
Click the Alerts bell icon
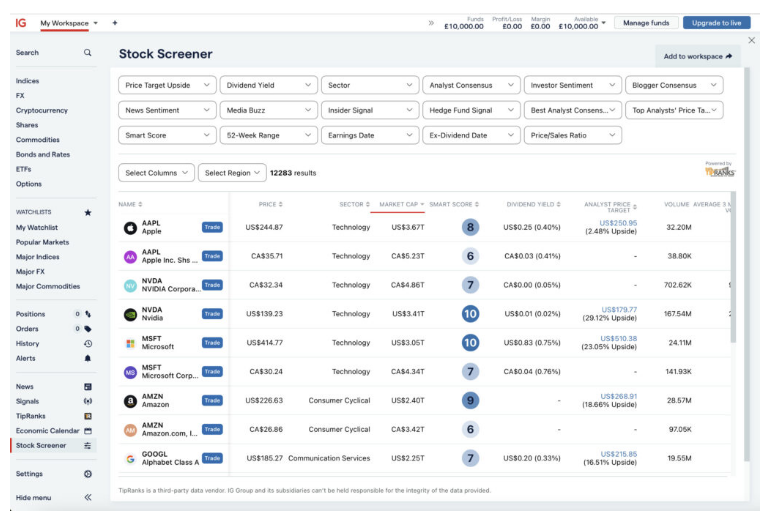[88, 358]
